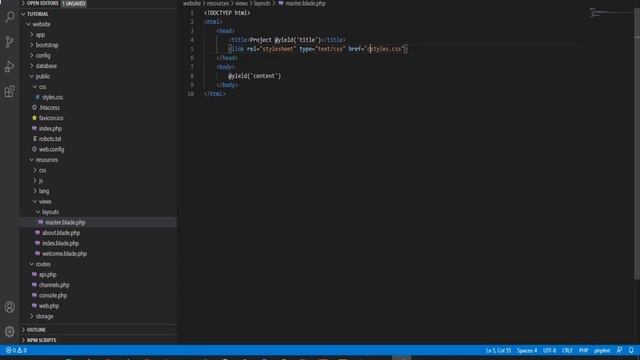Click the editor minimap preview

click(x=610, y=13)
